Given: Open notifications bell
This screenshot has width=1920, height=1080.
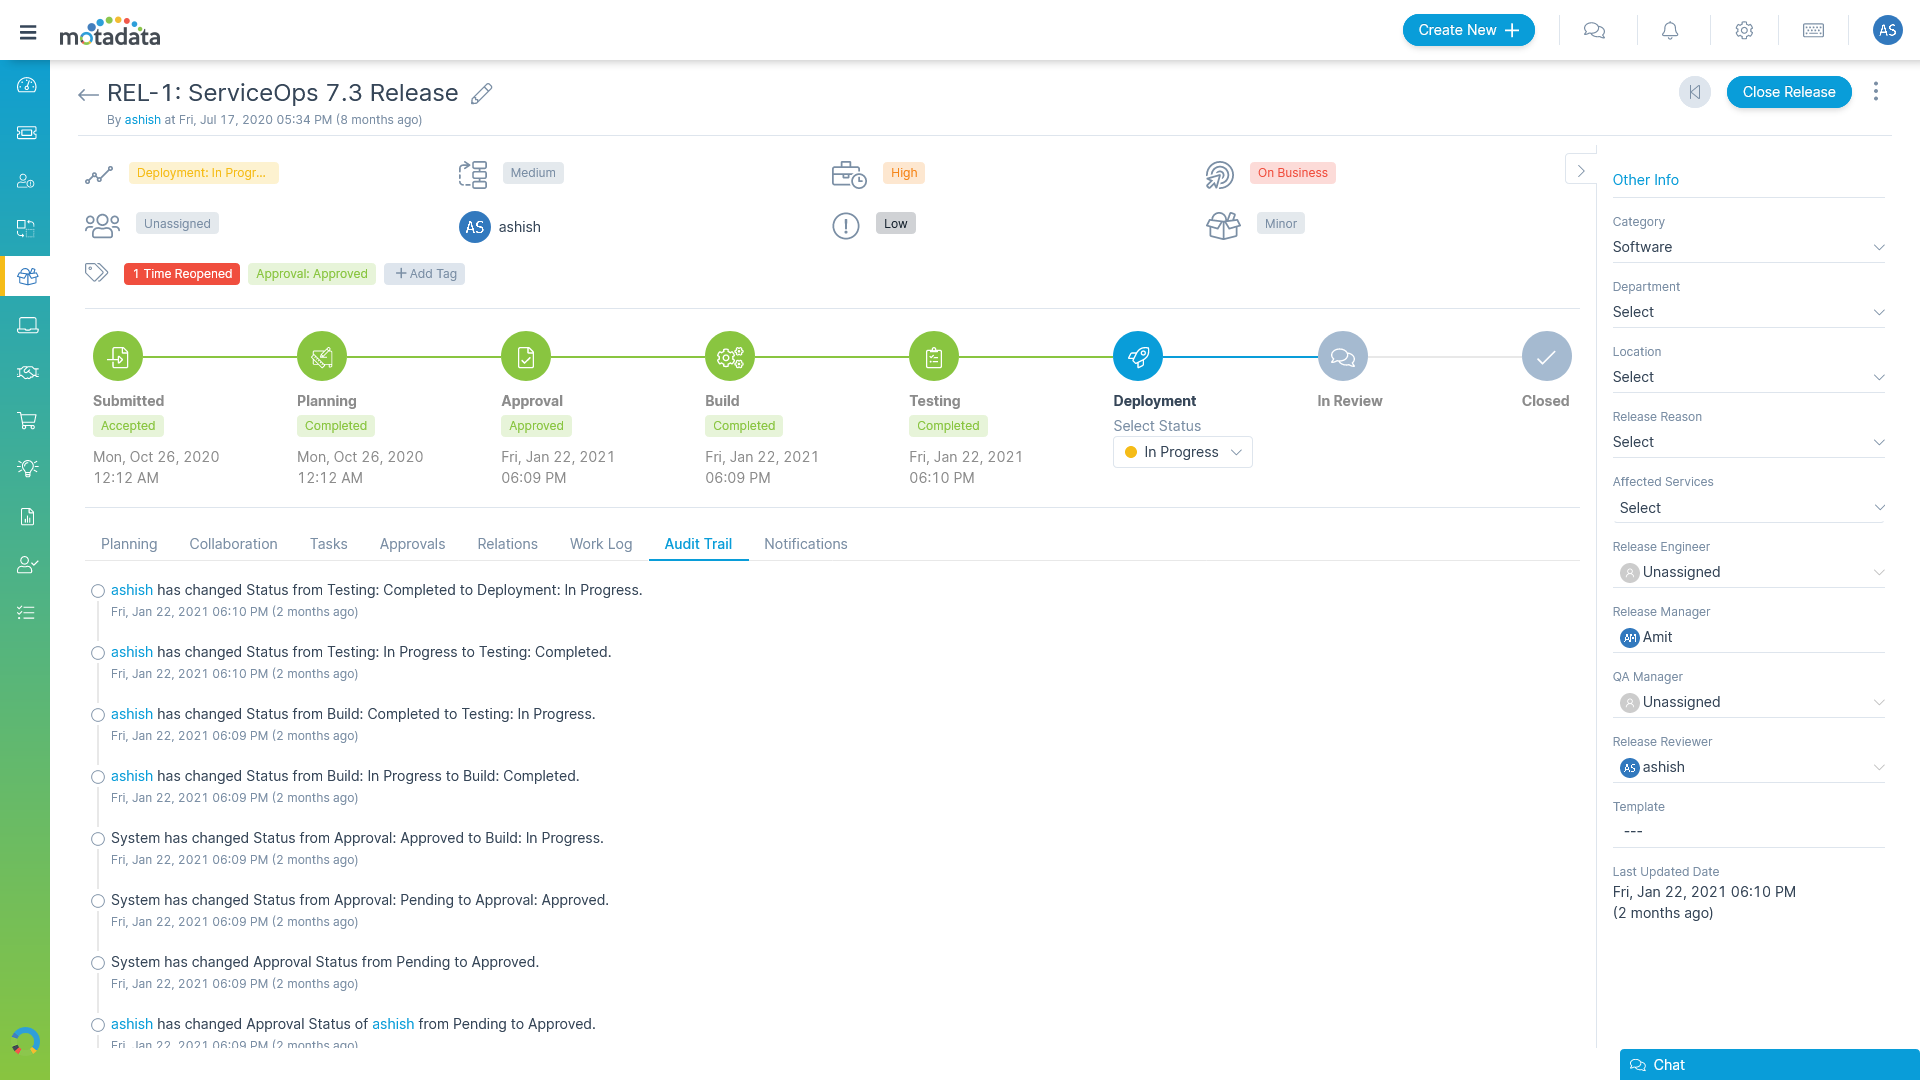Looking at the screenshot, I should pos(1670,31).
